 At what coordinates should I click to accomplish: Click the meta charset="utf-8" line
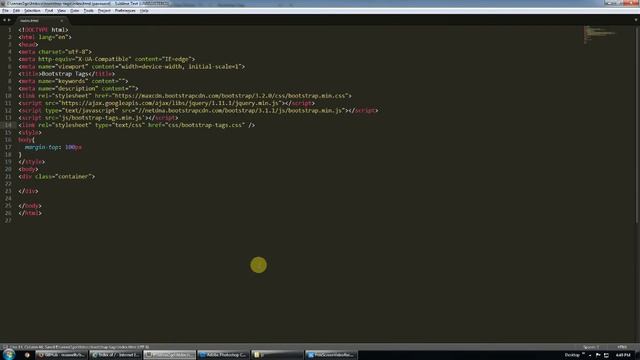coord(55,52)
